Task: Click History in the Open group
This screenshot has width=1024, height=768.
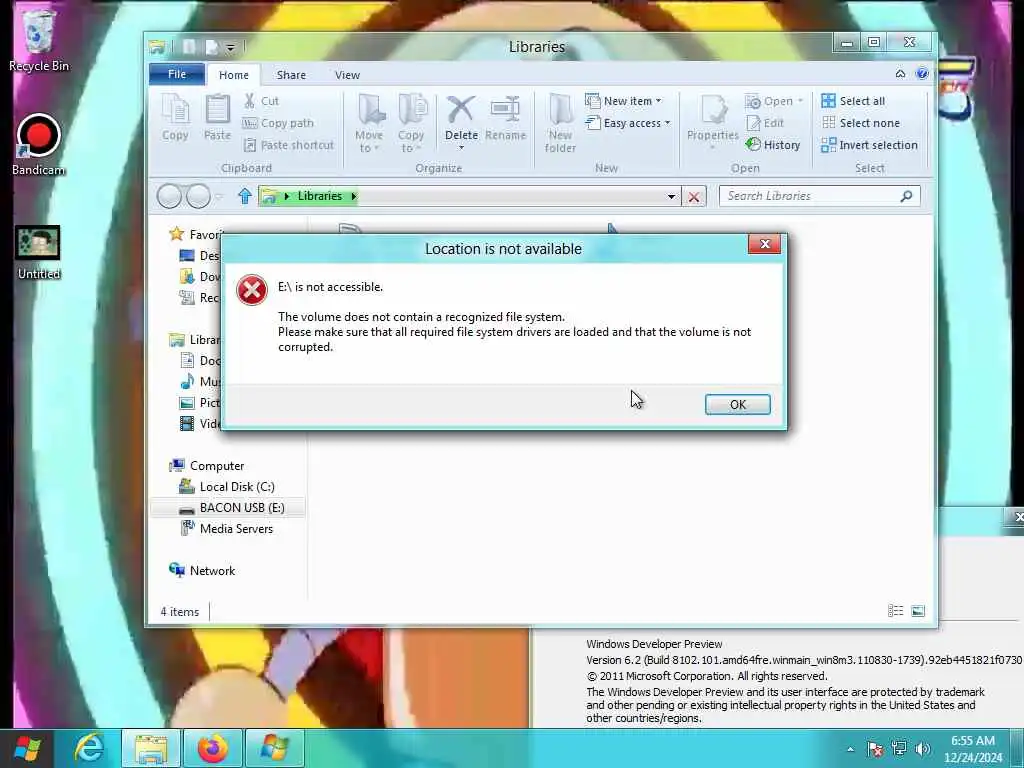Action: point(773,145)
